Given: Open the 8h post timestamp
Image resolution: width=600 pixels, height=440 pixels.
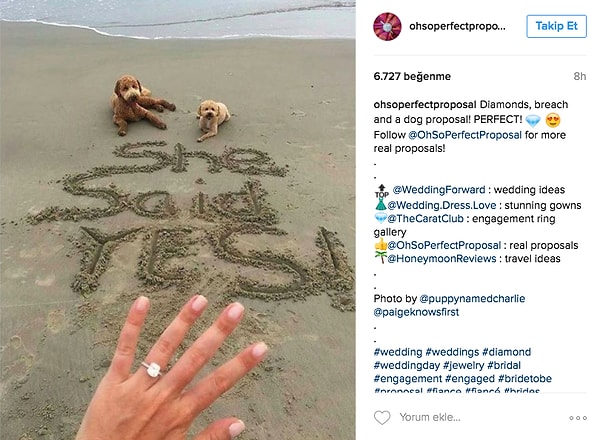Looking at the screenshot, I should 580,77.
